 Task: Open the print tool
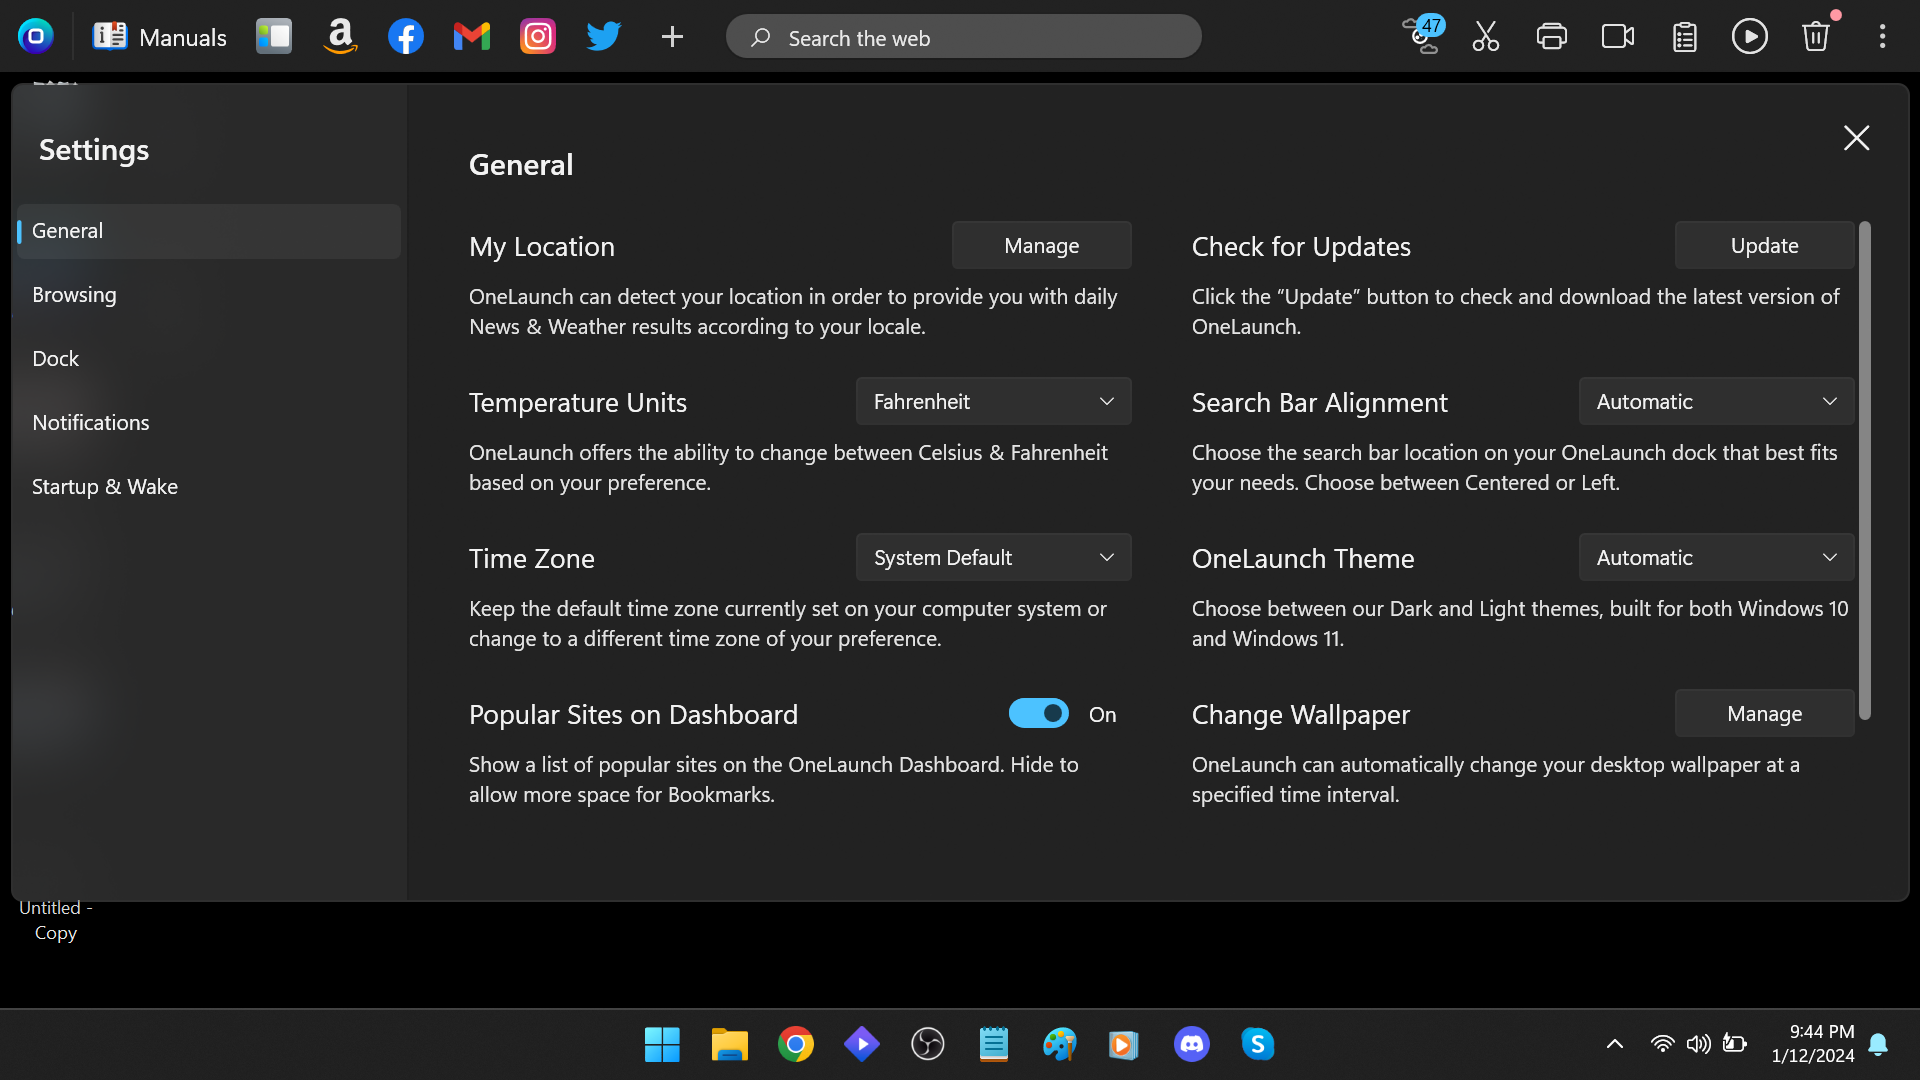[1550, 36]
